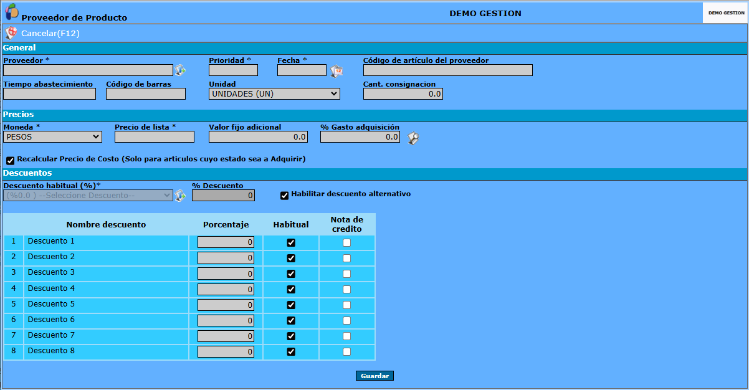
Task: Click the Valor fijo adicional field
Action: (x=258, y=137)
